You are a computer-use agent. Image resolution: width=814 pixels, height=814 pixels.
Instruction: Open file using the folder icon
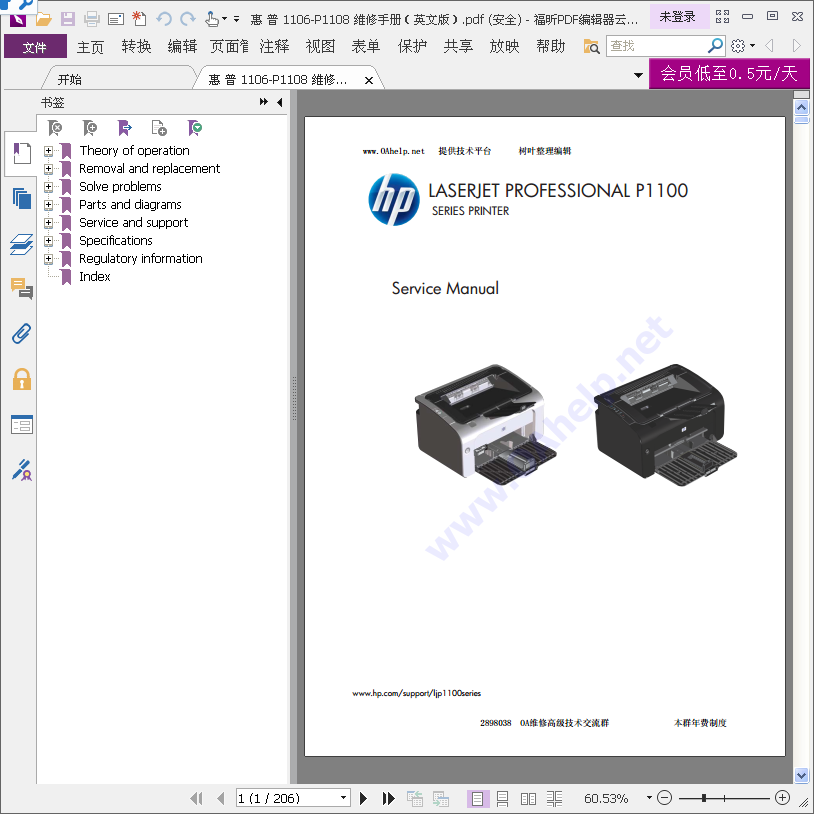pyautogui.click(x=44, y=20)
